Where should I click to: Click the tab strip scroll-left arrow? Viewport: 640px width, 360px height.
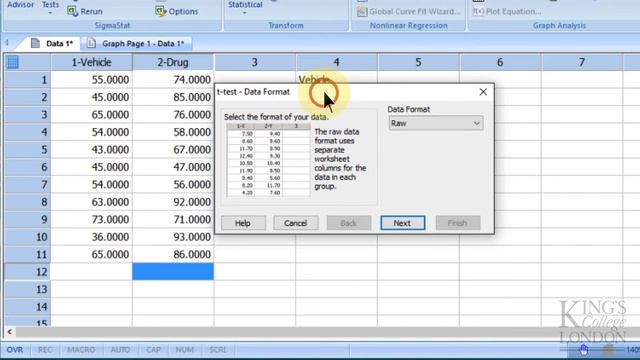coord(7,43)
